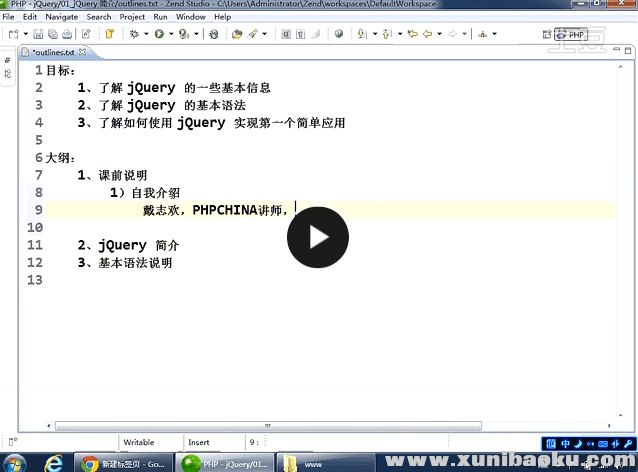Expand the New file dropdown arrow

point(23,33)
